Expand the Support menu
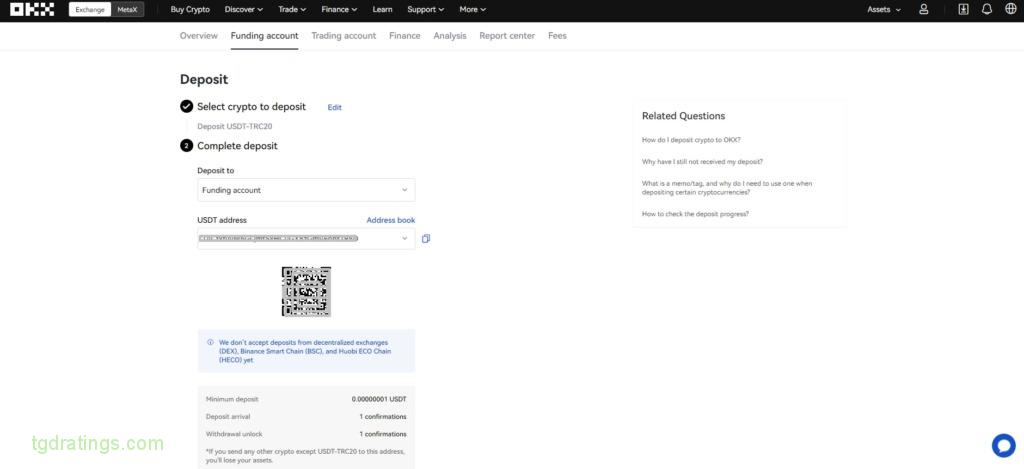This screenshot has height=469, width=1024. (x=425, y=10)
